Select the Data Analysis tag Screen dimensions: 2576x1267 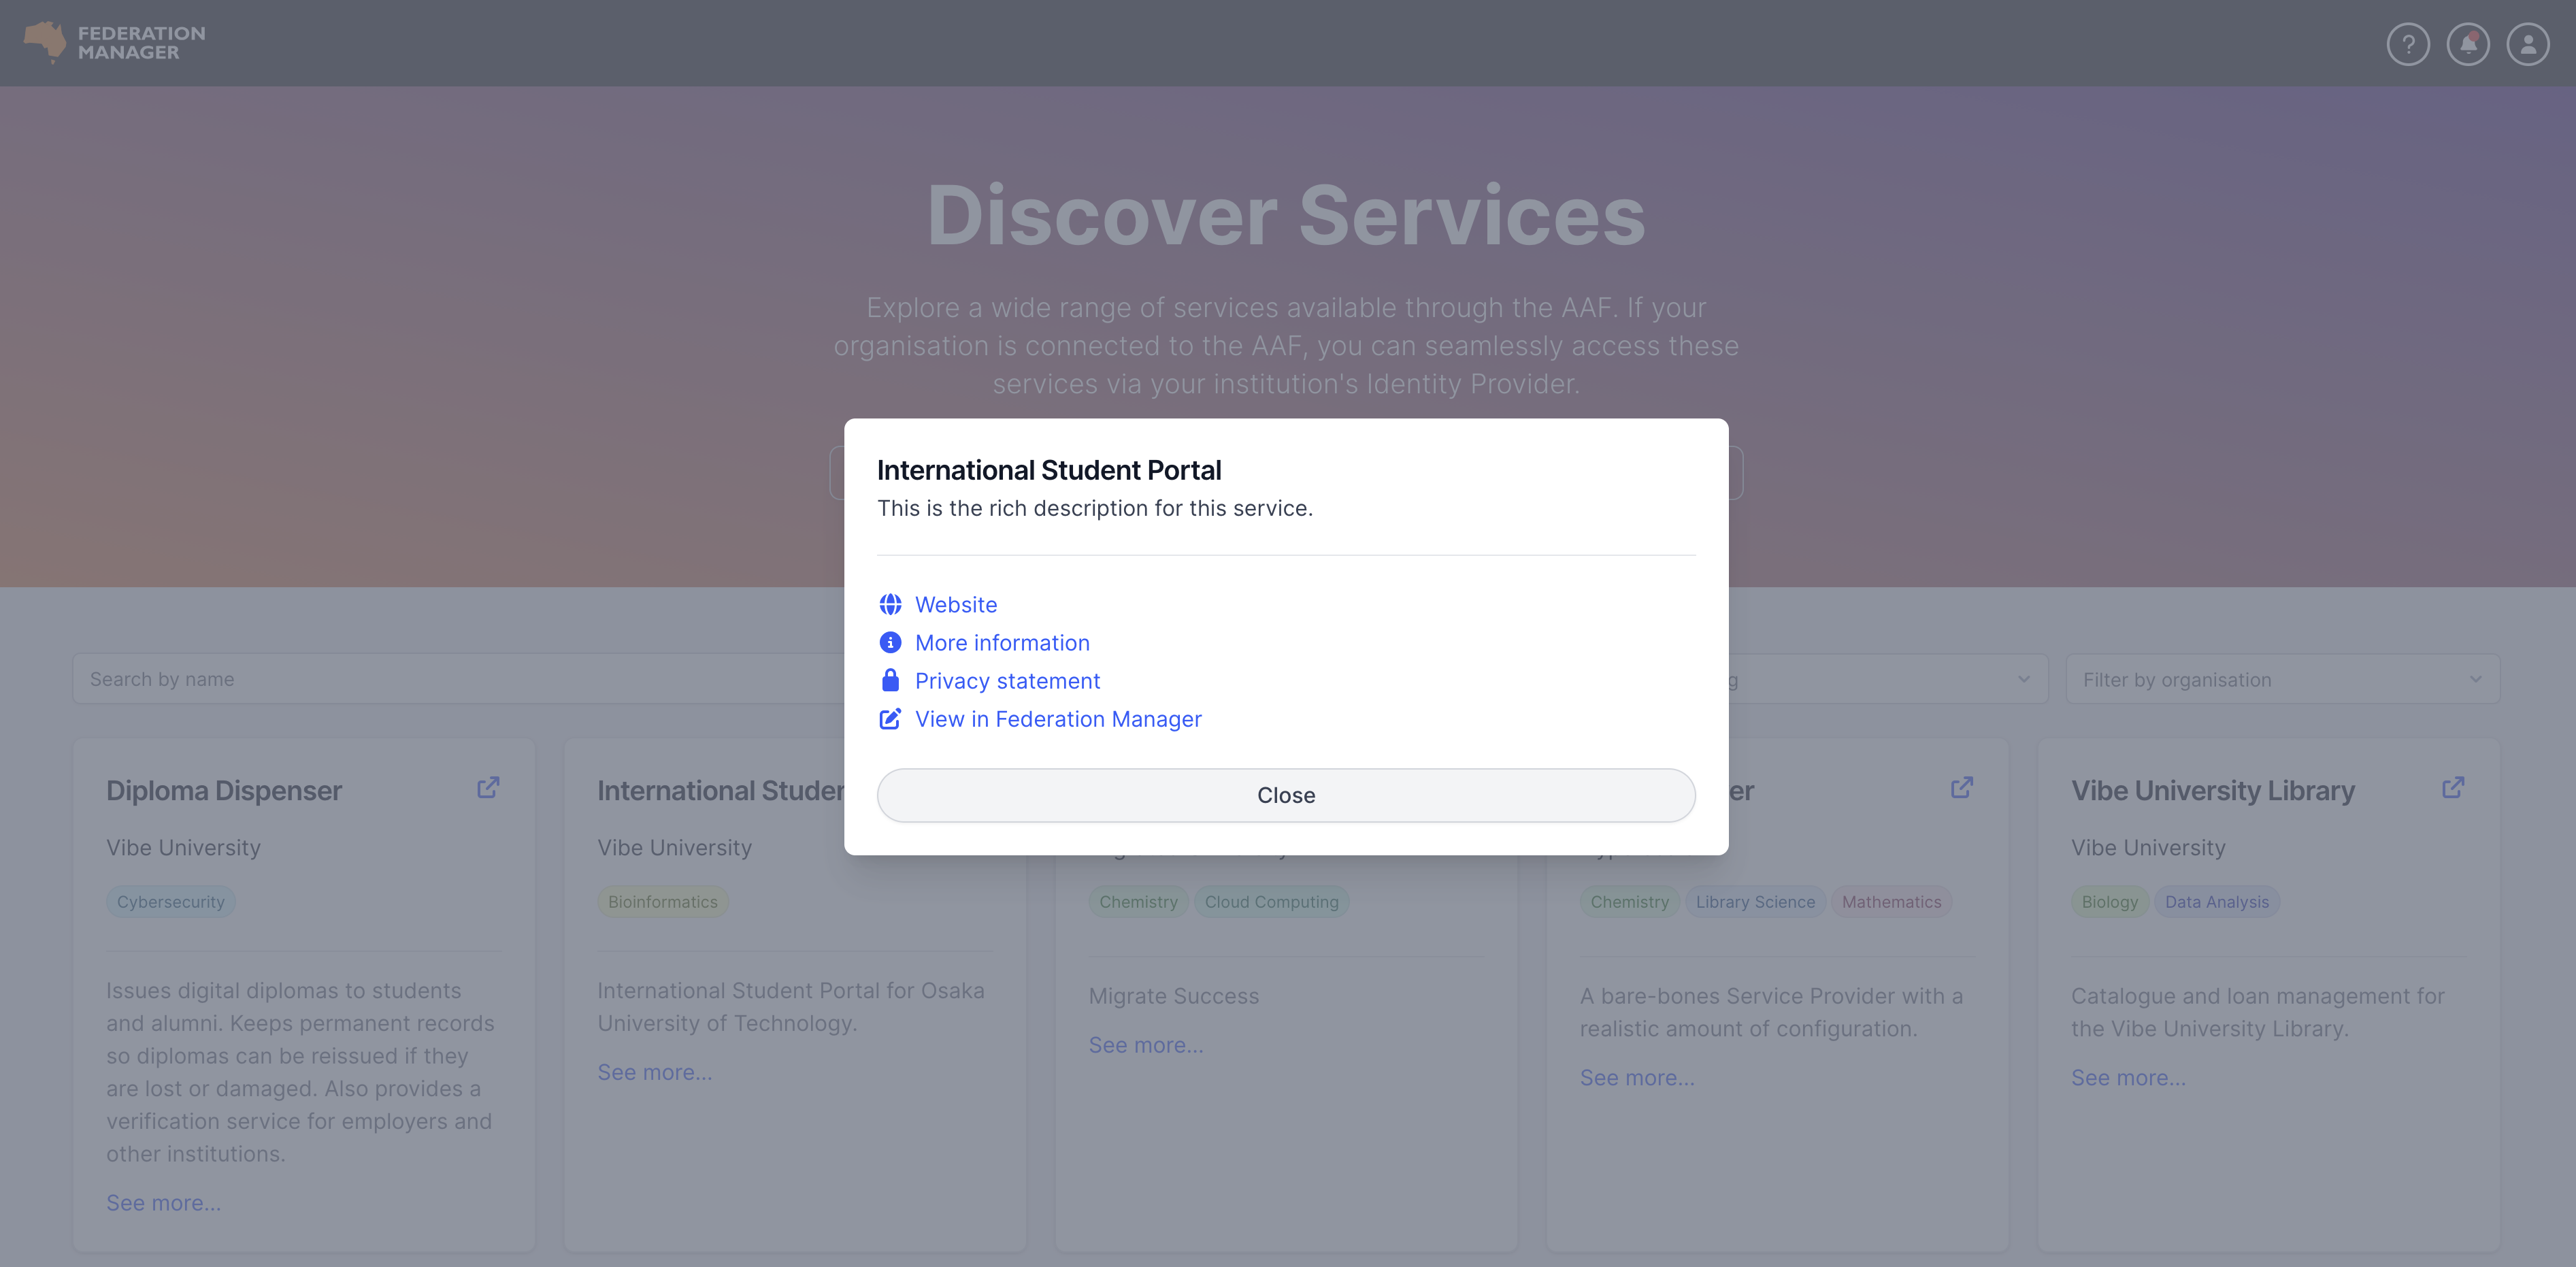pyautogui.click(x=2216, y=901)
